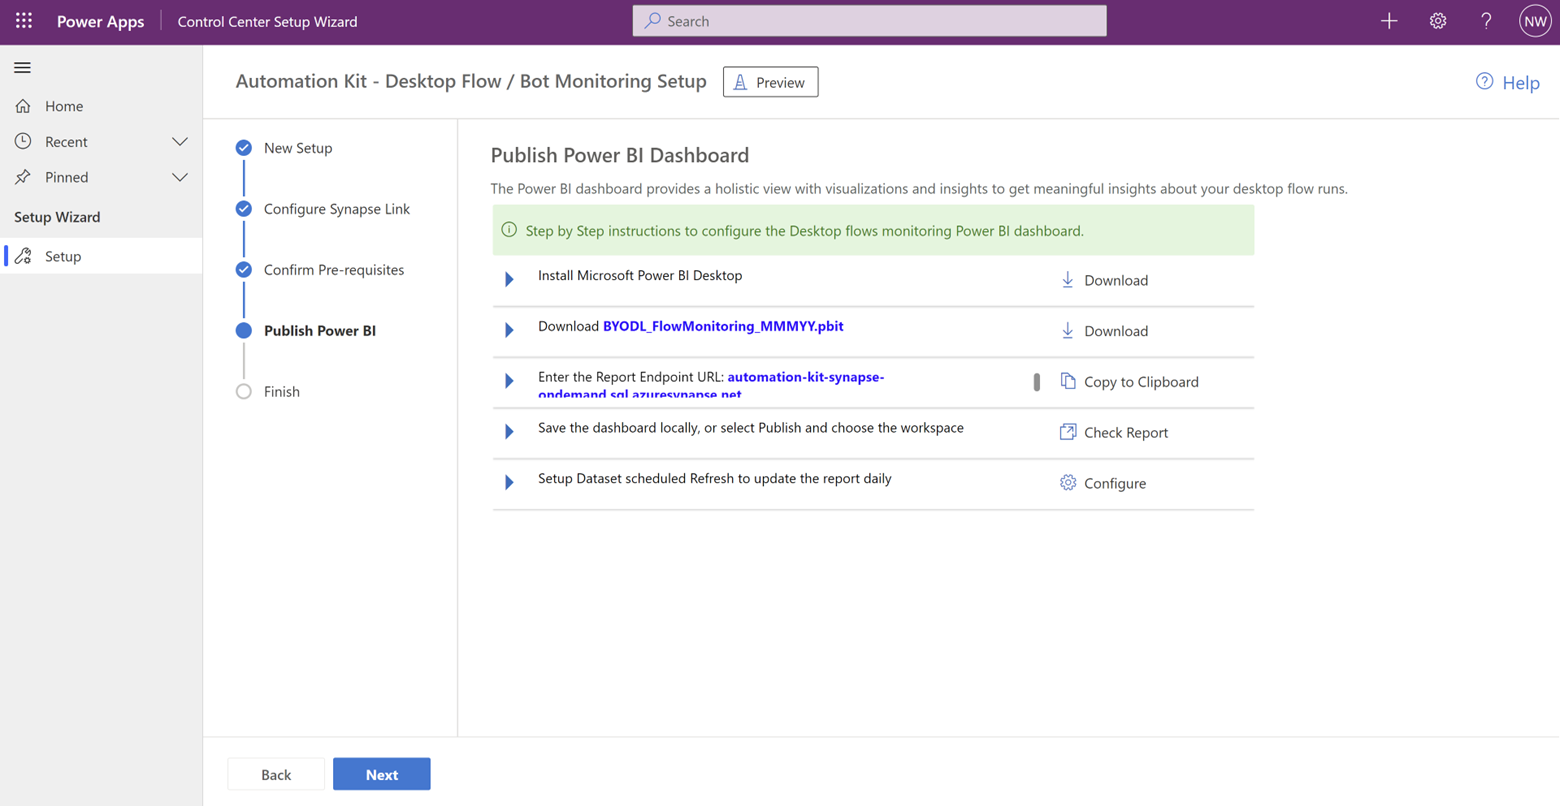Click the Setup wrench icon in sidebar
The height and width of the screenshot is (806, 1560).
(x=23, y=256)
